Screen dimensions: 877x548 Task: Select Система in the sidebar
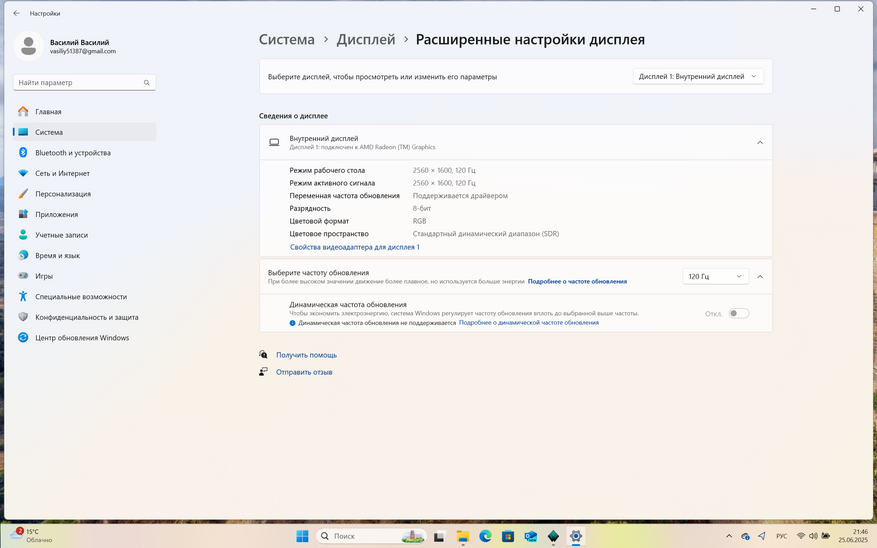coord(84,132)
